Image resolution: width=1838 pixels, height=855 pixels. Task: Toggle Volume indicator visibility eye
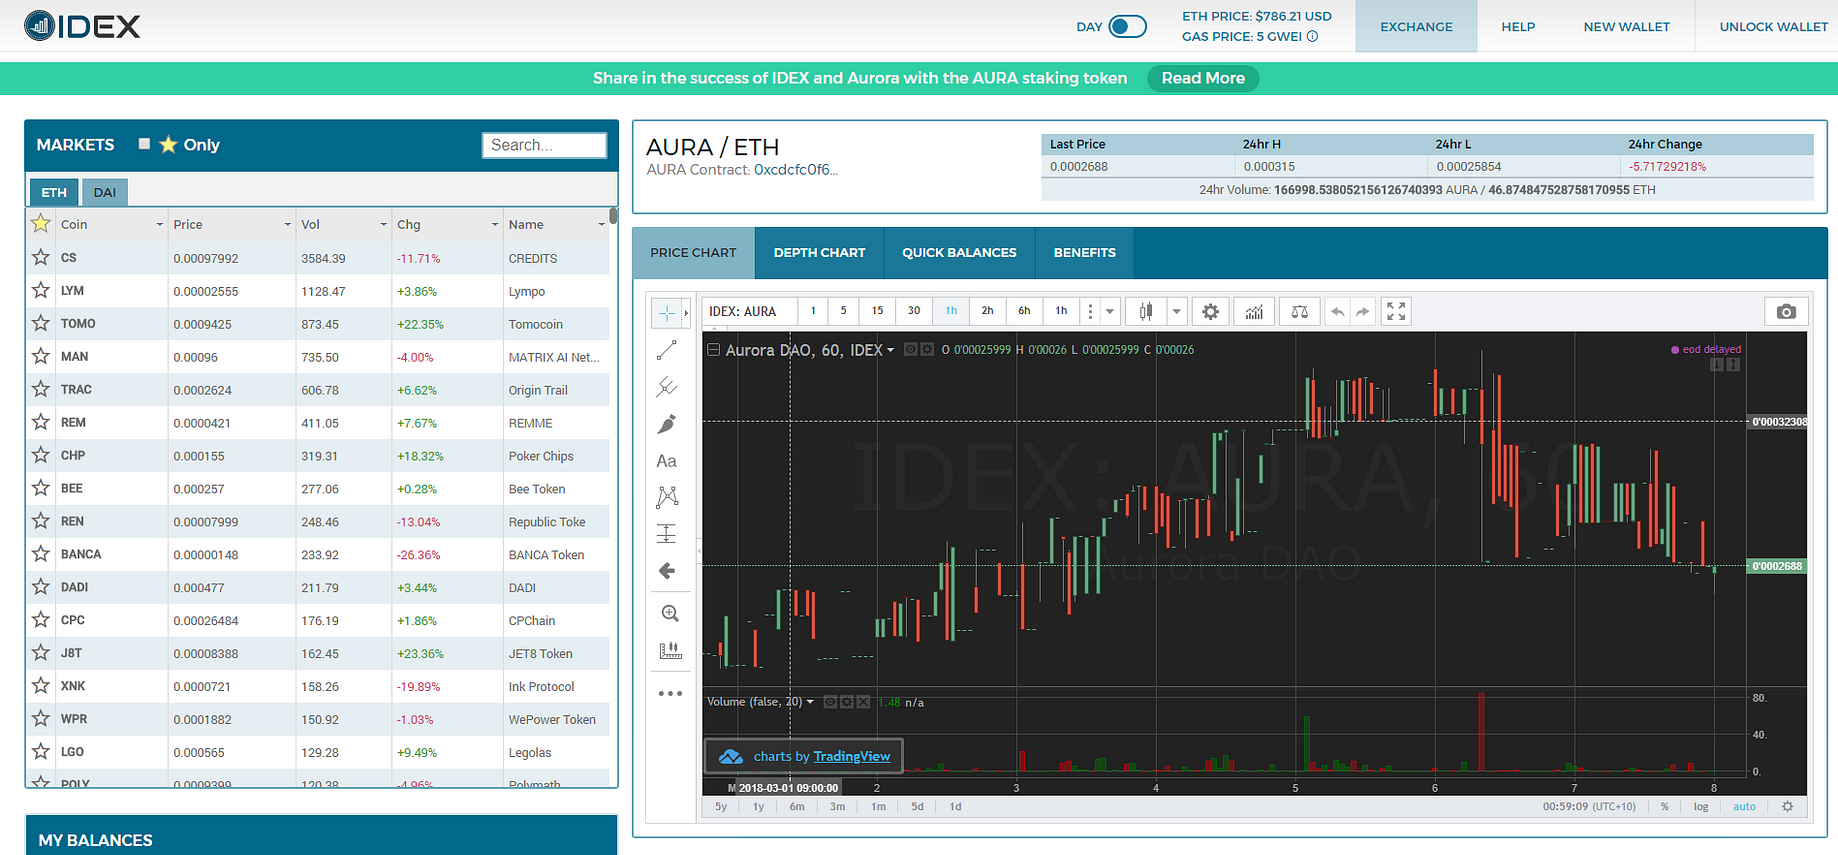[x=830, y=702]
